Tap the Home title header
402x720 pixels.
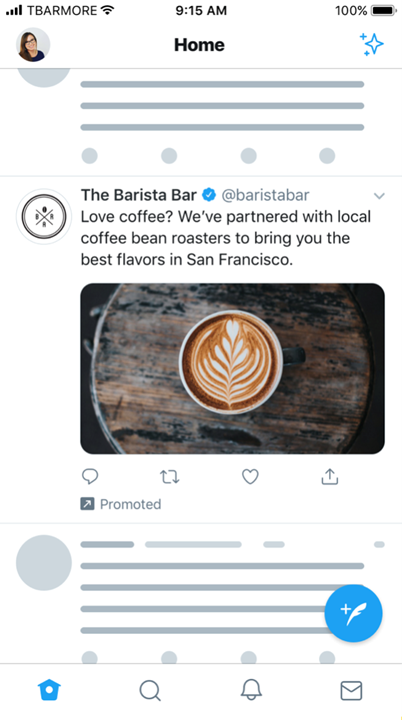(x=199, y=45)
